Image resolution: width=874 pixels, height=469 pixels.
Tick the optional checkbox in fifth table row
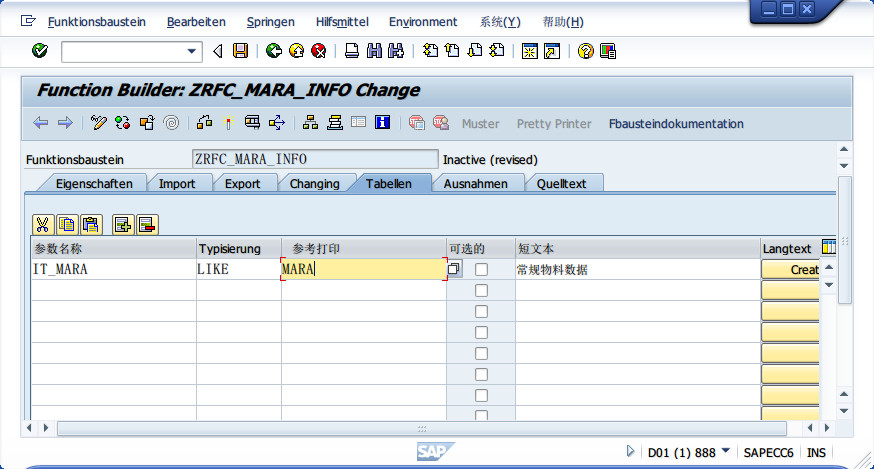tap(481, 354)
